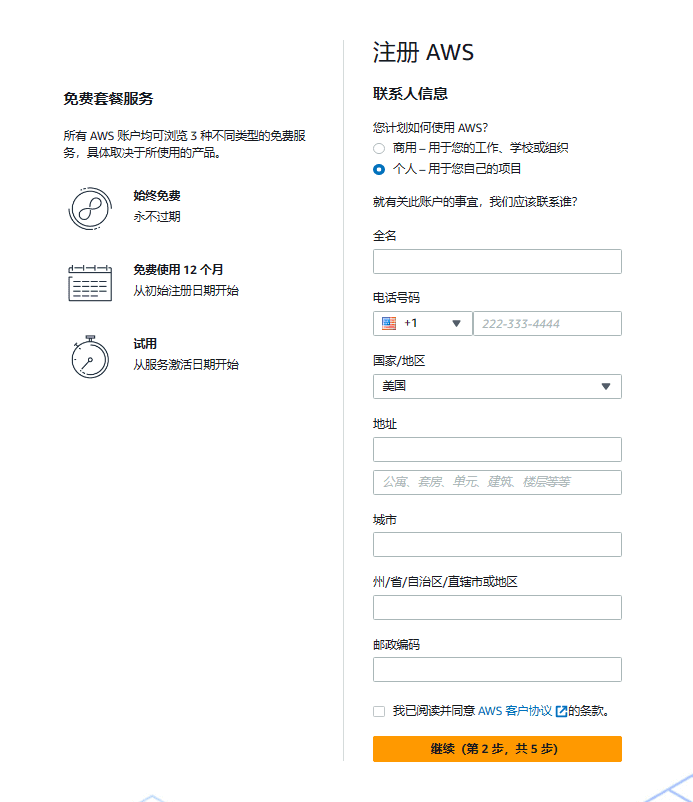The height and width of the screenshot is (802, 693).
Task: Click the 您计划如何使用 AWS? question text
Action: click(431, 127)
